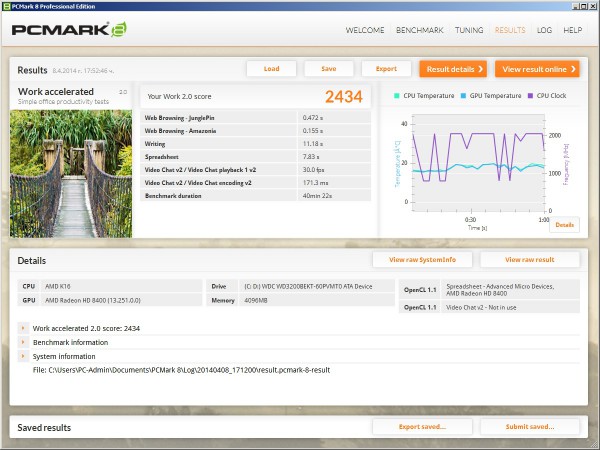Click the rope bridge thumbnail image
The height and width of the screenshot is (450, 600).
[x=71, y=174]
